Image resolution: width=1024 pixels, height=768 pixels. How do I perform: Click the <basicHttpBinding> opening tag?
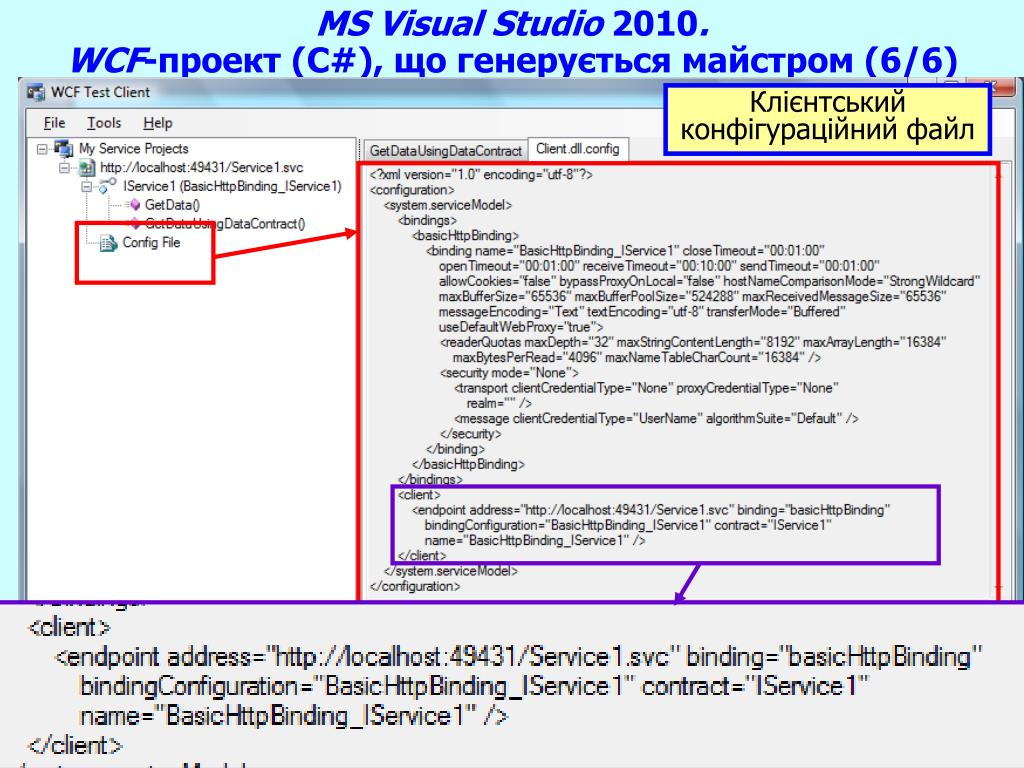[x=465, y=236]
